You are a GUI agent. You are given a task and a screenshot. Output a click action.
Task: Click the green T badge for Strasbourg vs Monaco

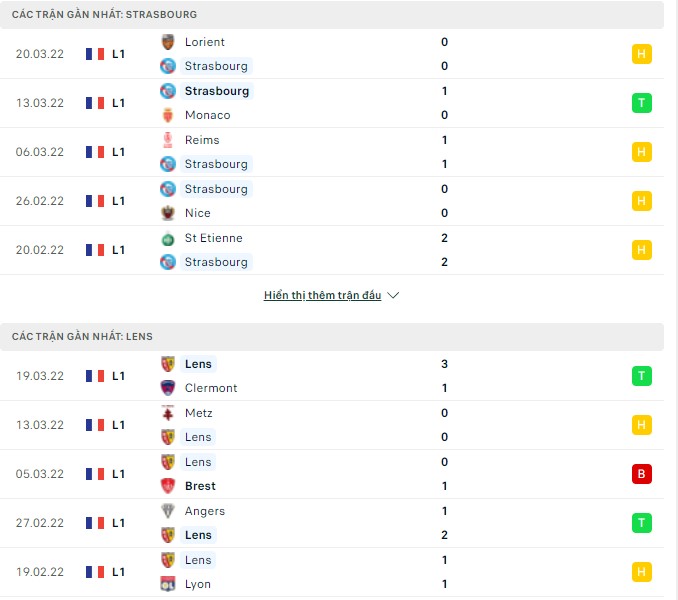642,103
